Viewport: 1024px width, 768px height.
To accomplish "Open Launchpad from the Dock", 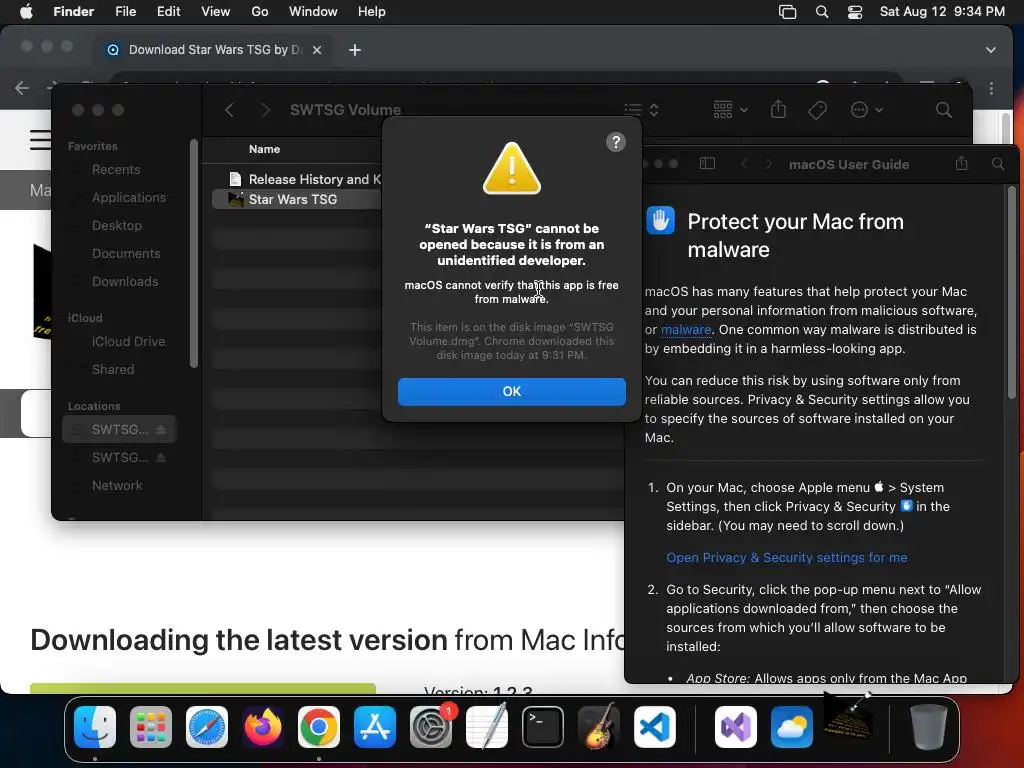I will (151, 727).
